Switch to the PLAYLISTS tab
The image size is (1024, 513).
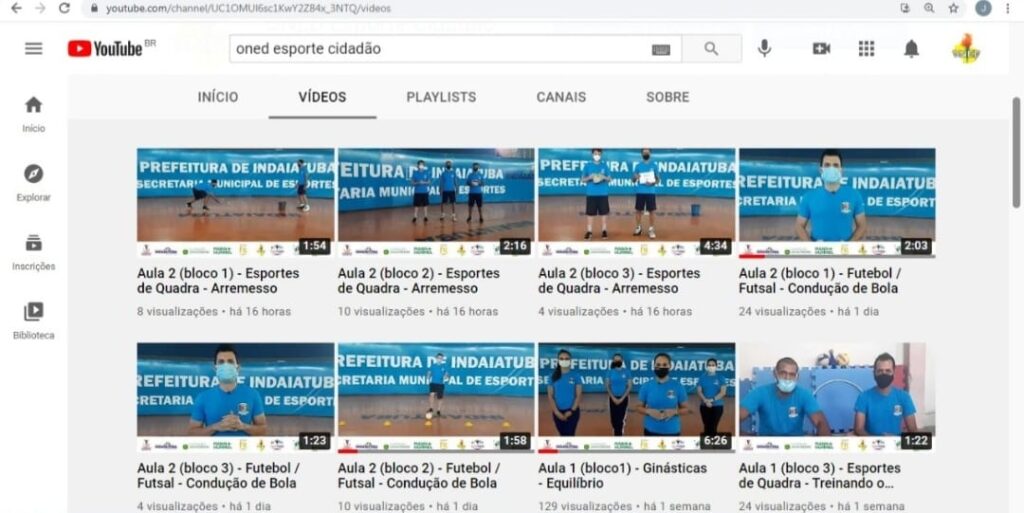click(441, 97)
